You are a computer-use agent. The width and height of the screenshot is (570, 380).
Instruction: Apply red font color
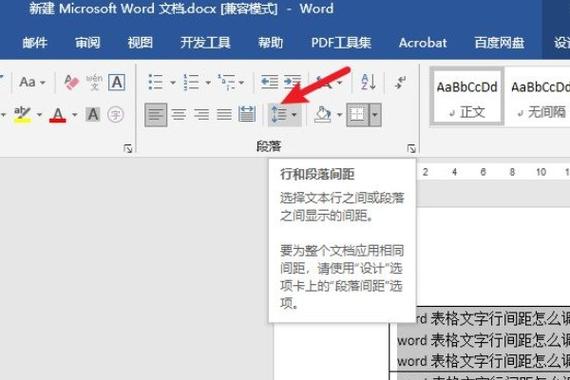[57, 115]
